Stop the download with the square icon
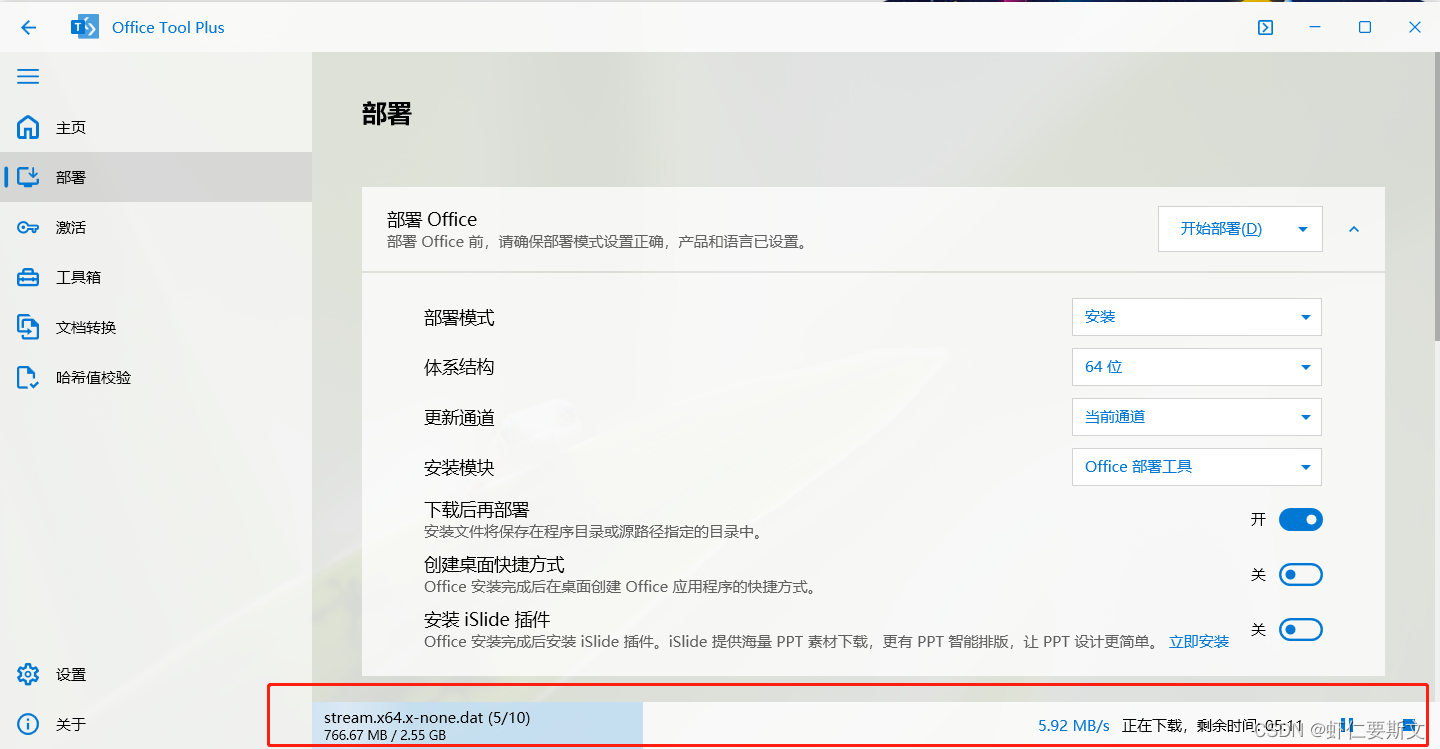The width and height of the screenshot is (1440, 749). 1408,724
